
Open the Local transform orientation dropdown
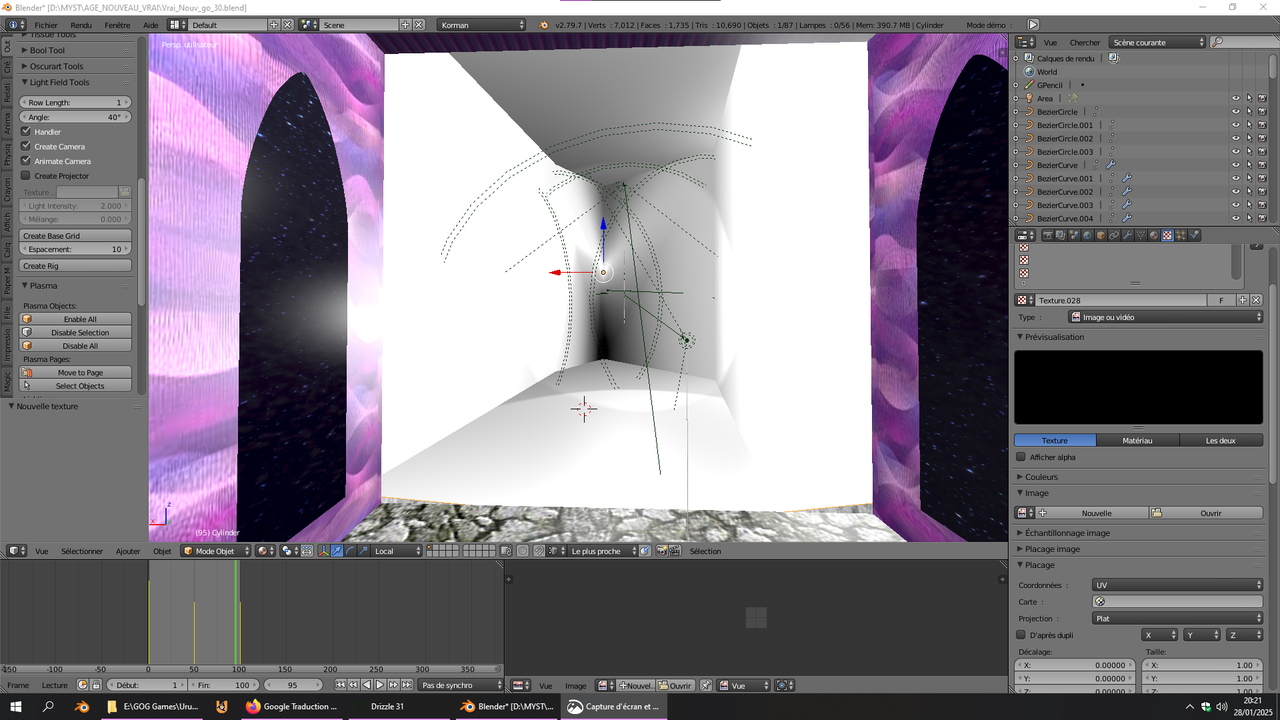pos(396,551)
